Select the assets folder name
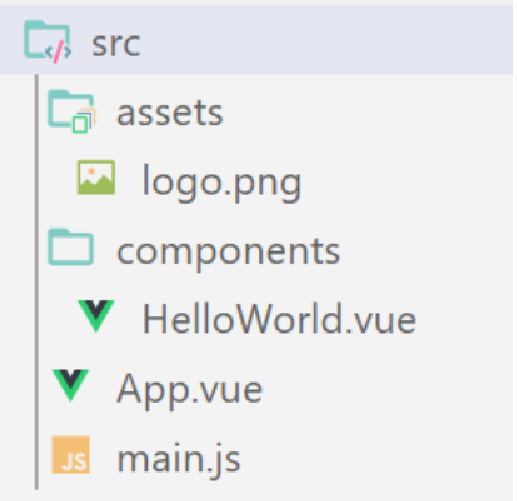 (x=170, y=113)
